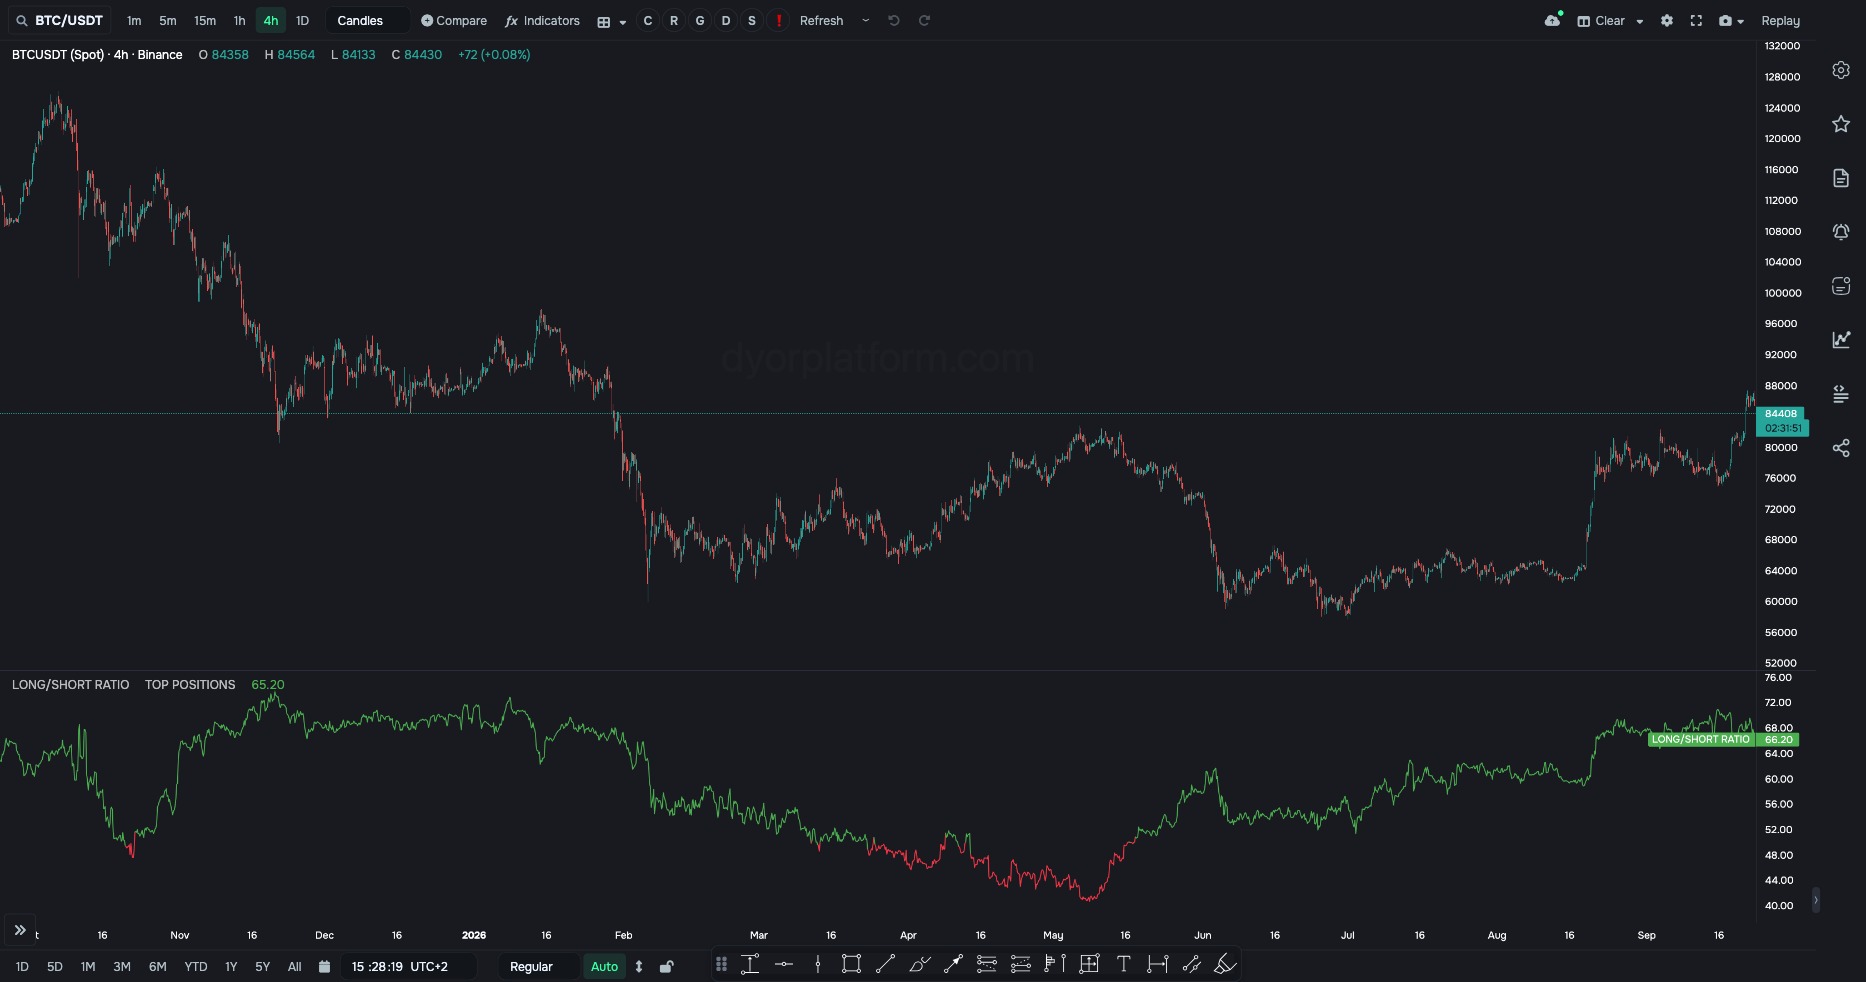This screenshot has height=982, width=1866.
Task: Select the eraser tool in drawing toolbar
Action: (x=1225, y=964)
